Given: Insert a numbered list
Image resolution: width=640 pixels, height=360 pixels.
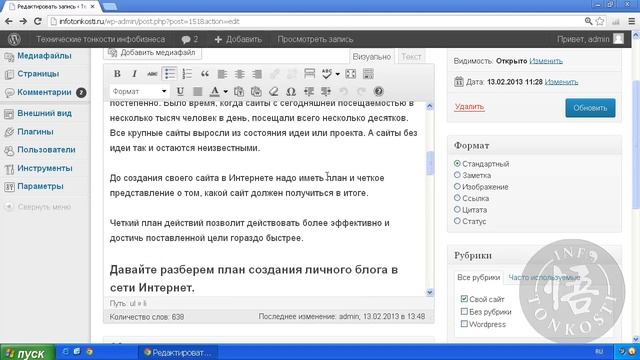Looking at the screenshot, I should coord(187,74).
